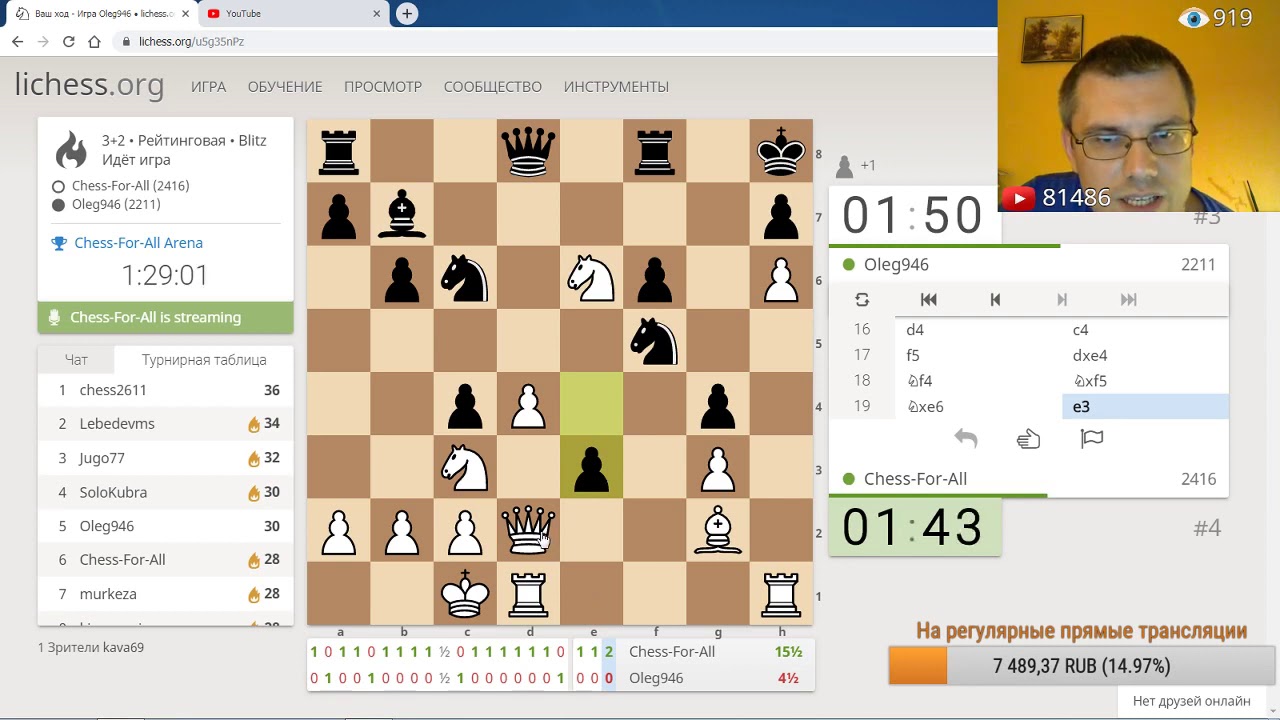Click the white pawn on d4

[x=528, y=404]
